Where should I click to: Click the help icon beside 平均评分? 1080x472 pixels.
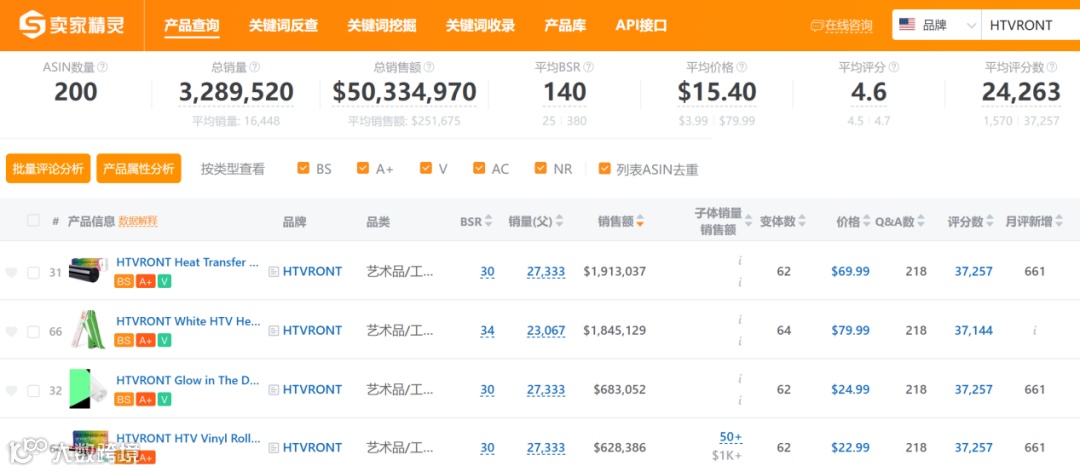[x=893, y=68]
